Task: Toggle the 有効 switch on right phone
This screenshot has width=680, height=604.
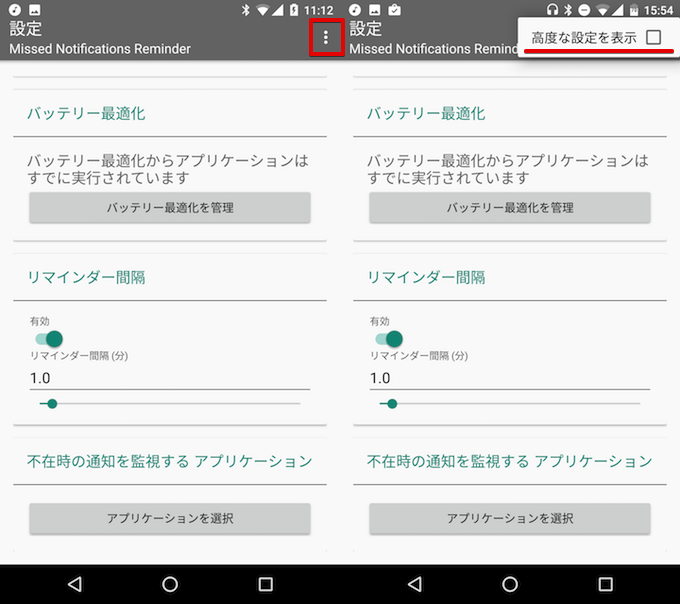Action: [x=390, y=339]
